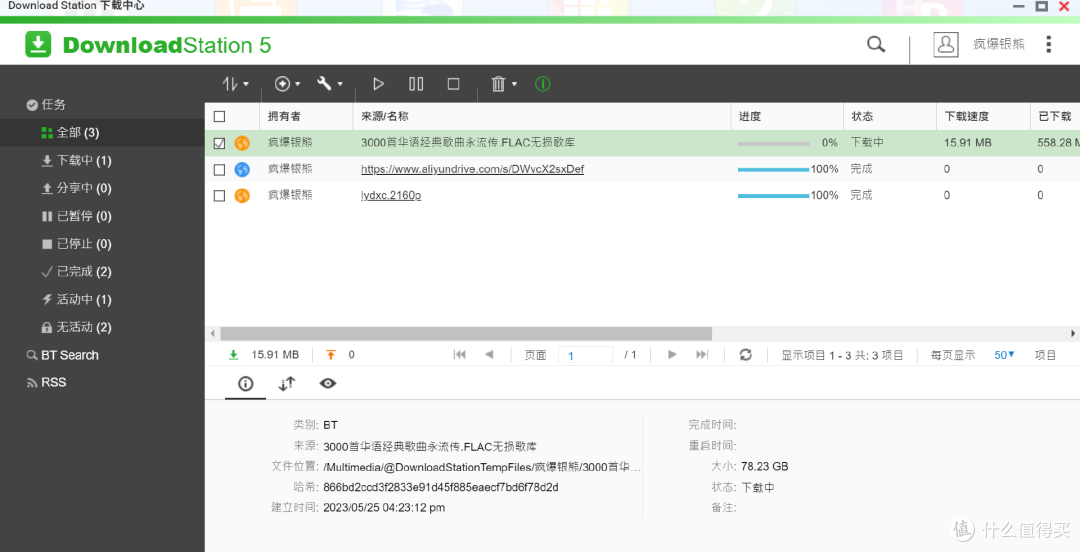
Task: Click the scroll-left arrow of task list
Action: click(x=213, y=334)
